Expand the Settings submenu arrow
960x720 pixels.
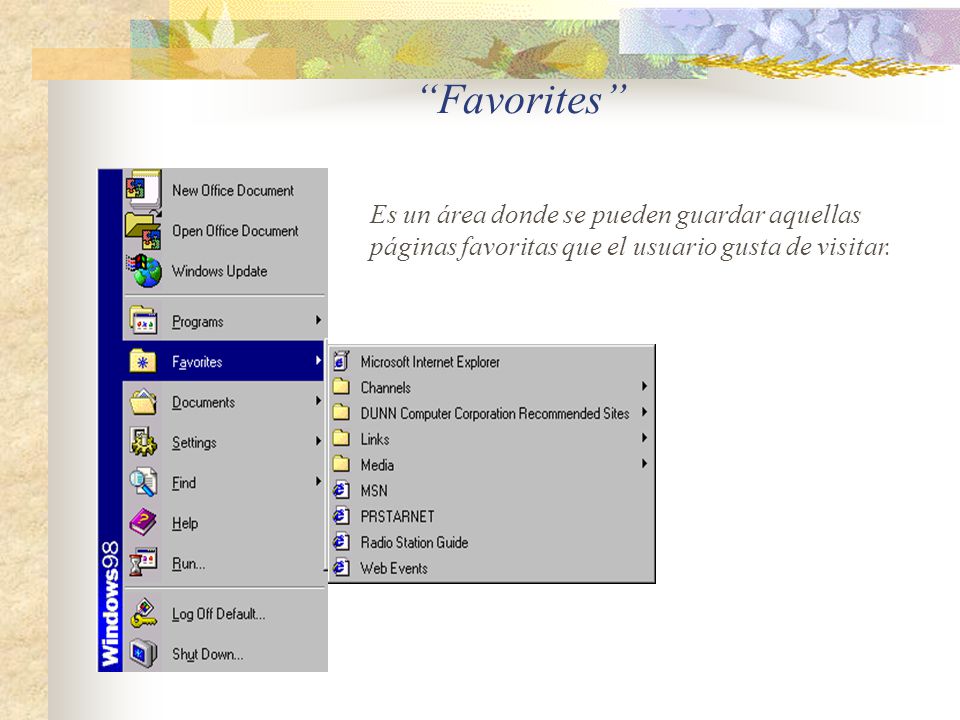coord(318,441)
